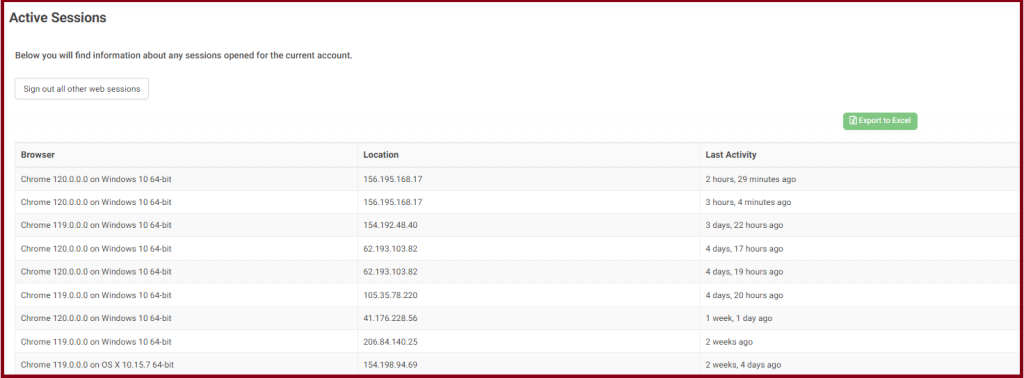
Task: Click the Chrome 119 browser cell in the 4 days, 20 hours row
Action: (186, 295)
